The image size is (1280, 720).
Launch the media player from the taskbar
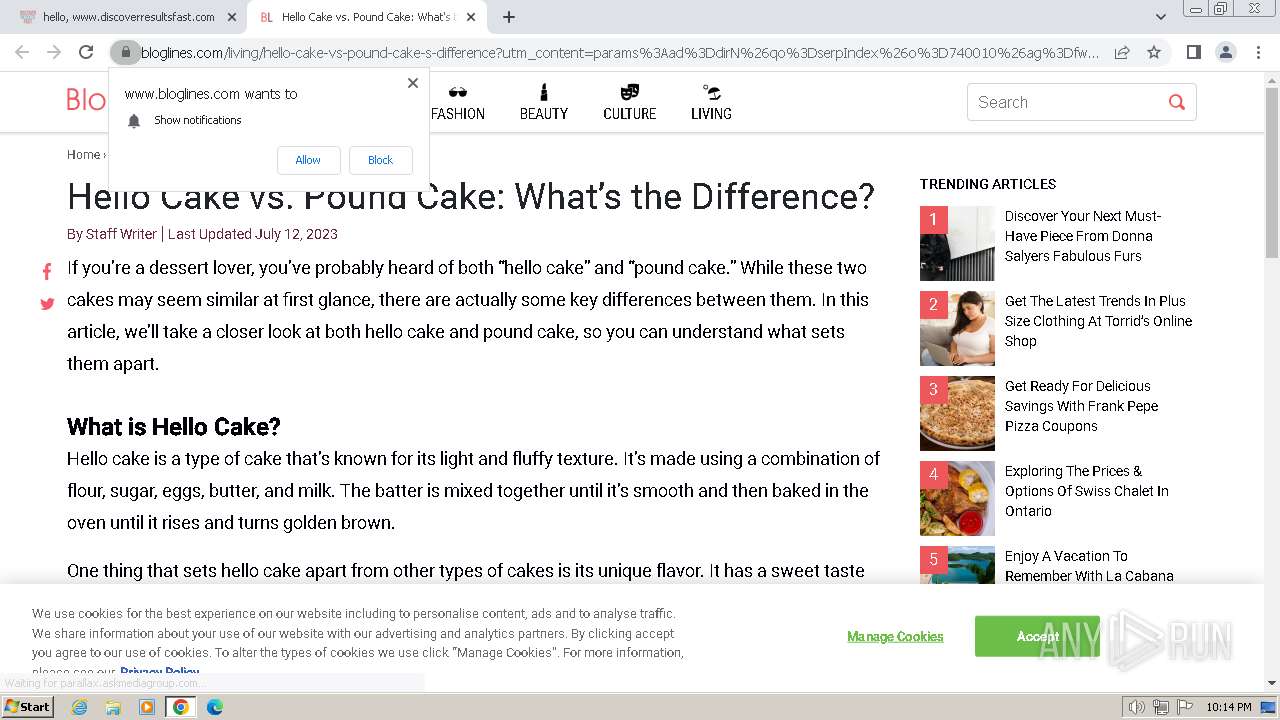tap(147, 707)
